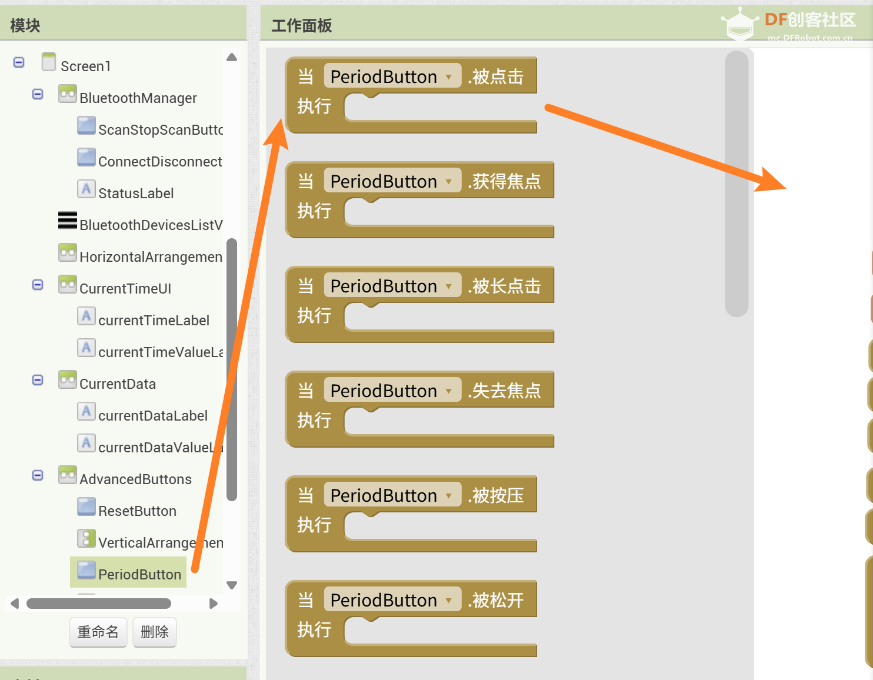
Task: Click the ConnectDisconnect button icon
Action: (86, 158)
